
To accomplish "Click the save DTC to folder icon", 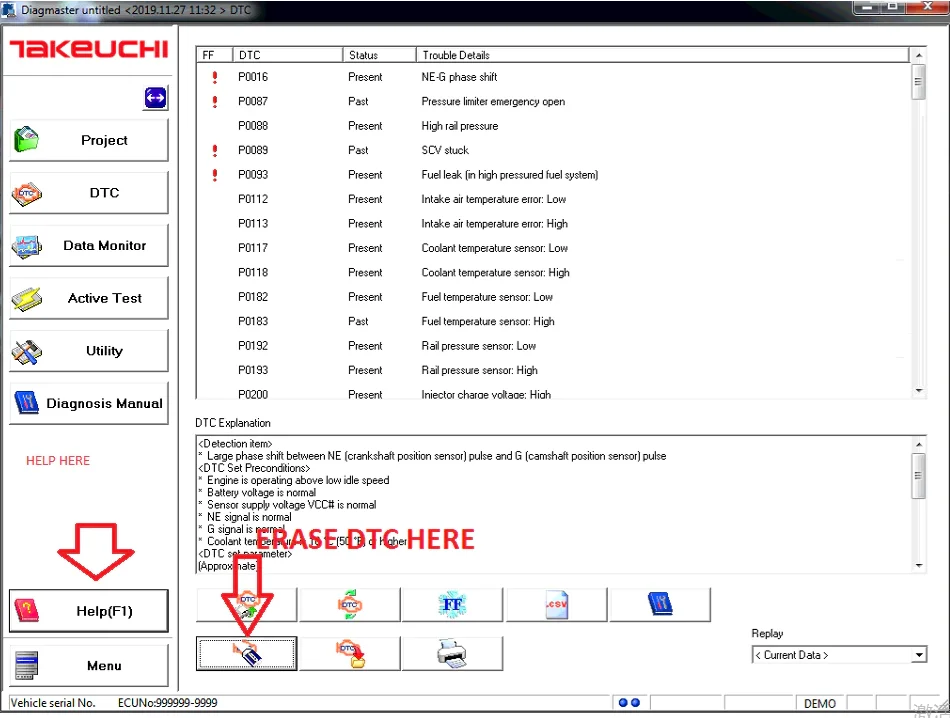I will [x=350, y=653].
